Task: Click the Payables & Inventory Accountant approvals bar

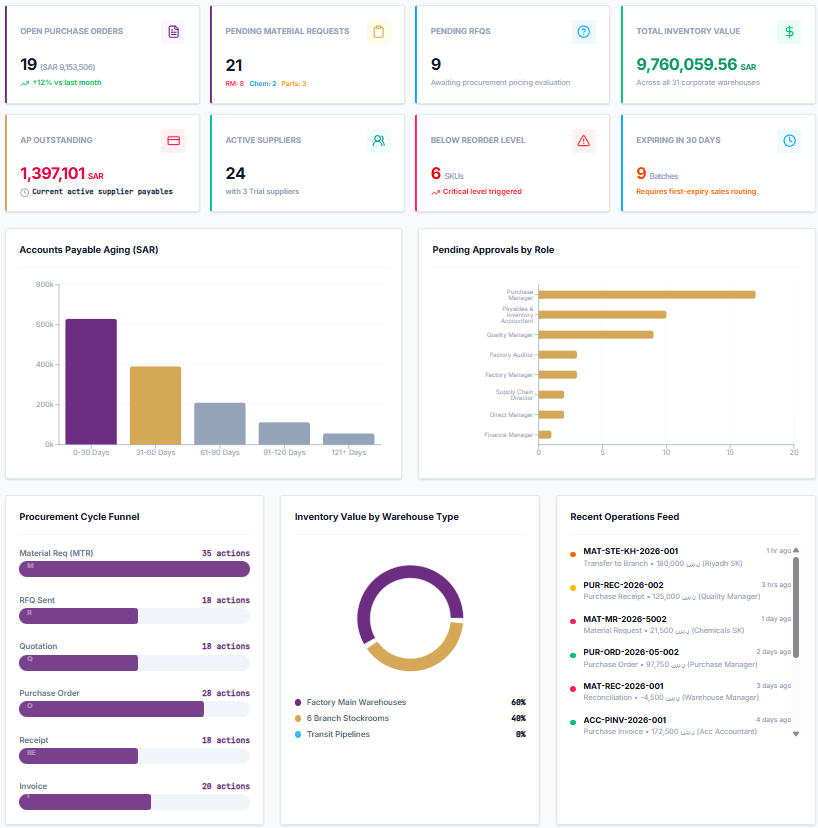Action: (602, 315)
